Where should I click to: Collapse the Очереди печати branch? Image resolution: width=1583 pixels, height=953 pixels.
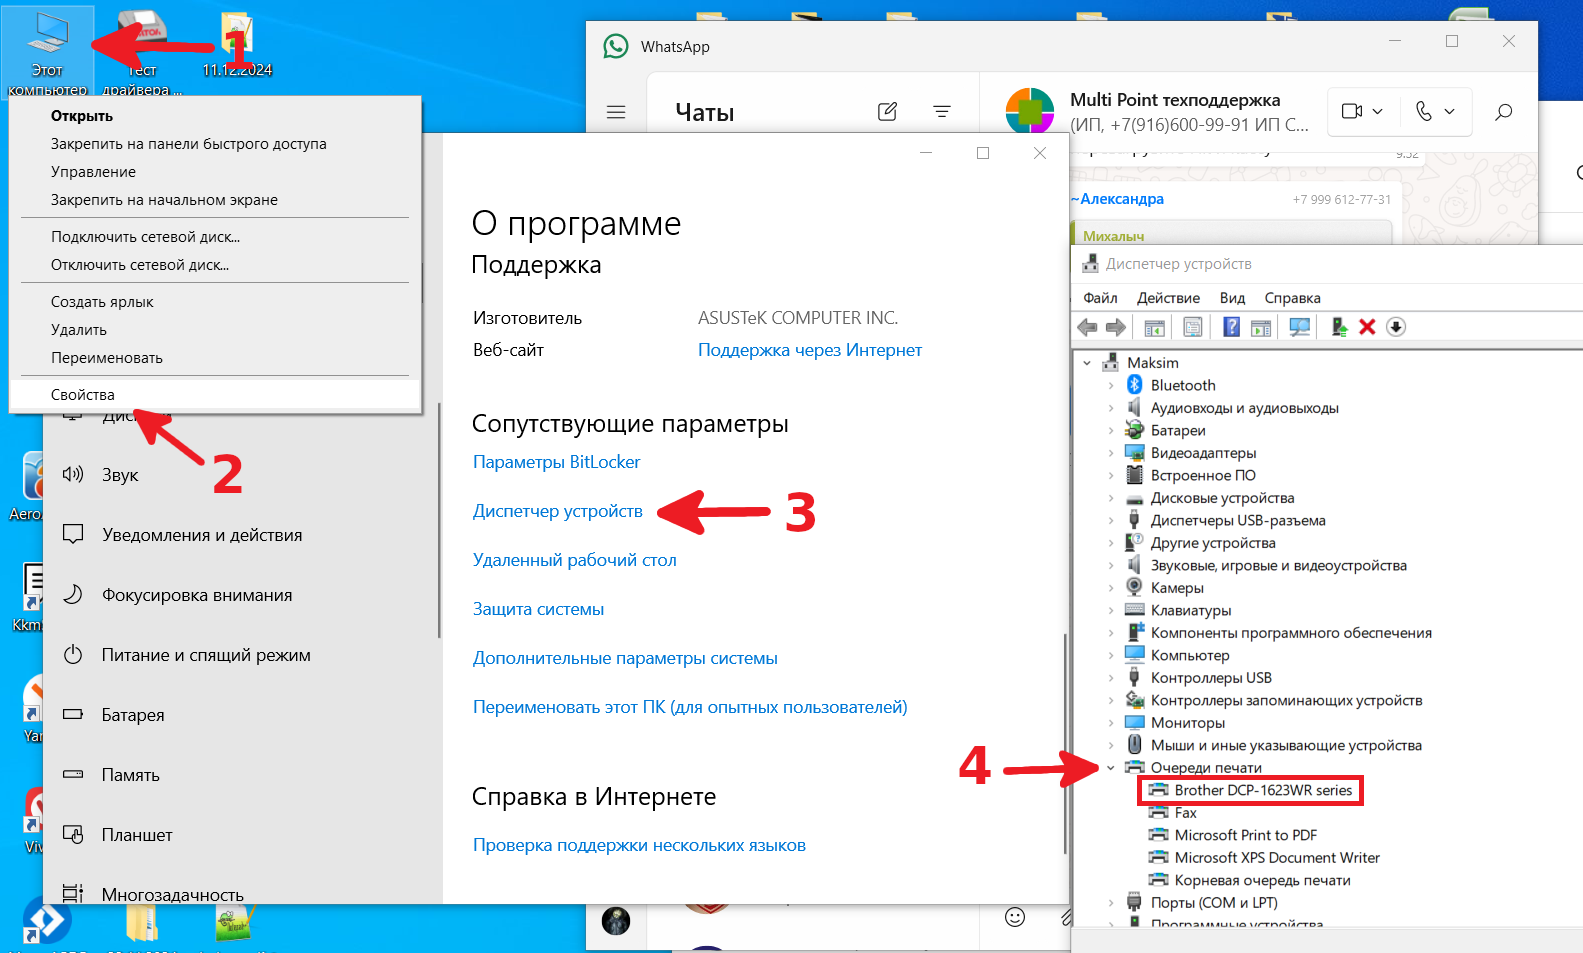[x=1110, y=768]
